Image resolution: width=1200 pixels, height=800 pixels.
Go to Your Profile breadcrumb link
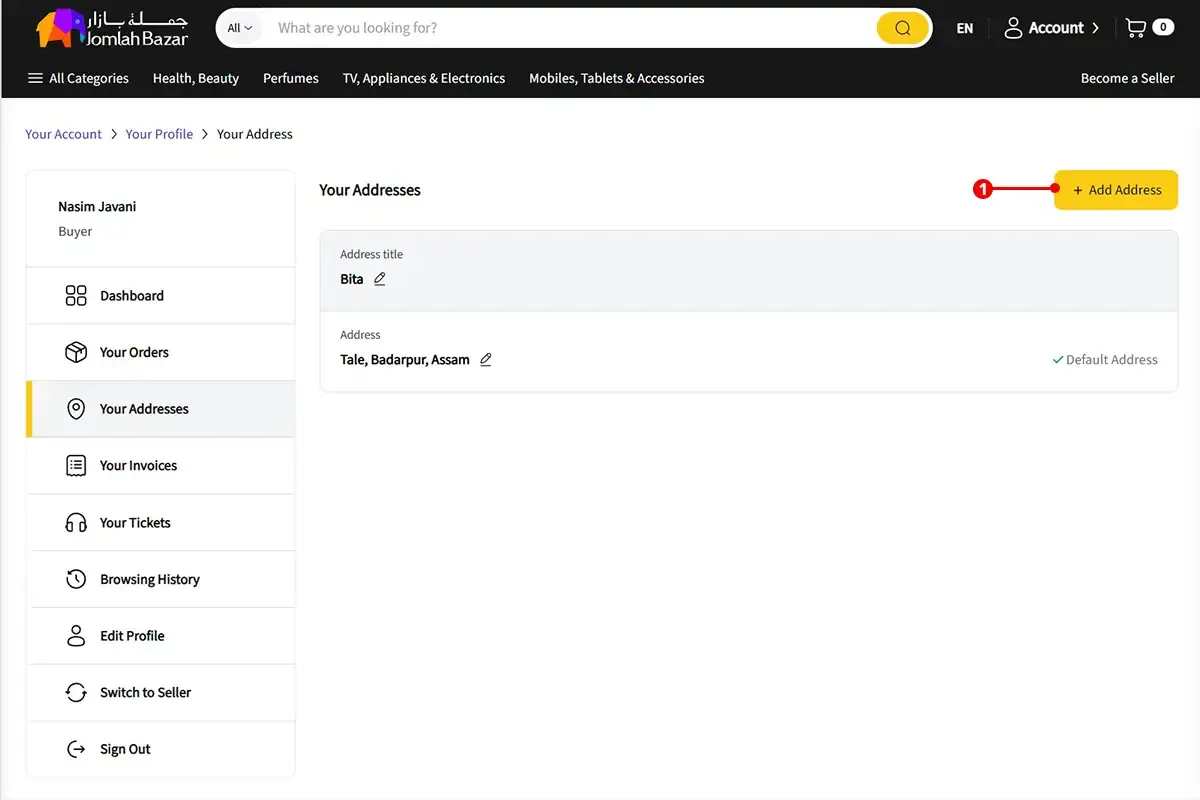(x=159, y=134)
